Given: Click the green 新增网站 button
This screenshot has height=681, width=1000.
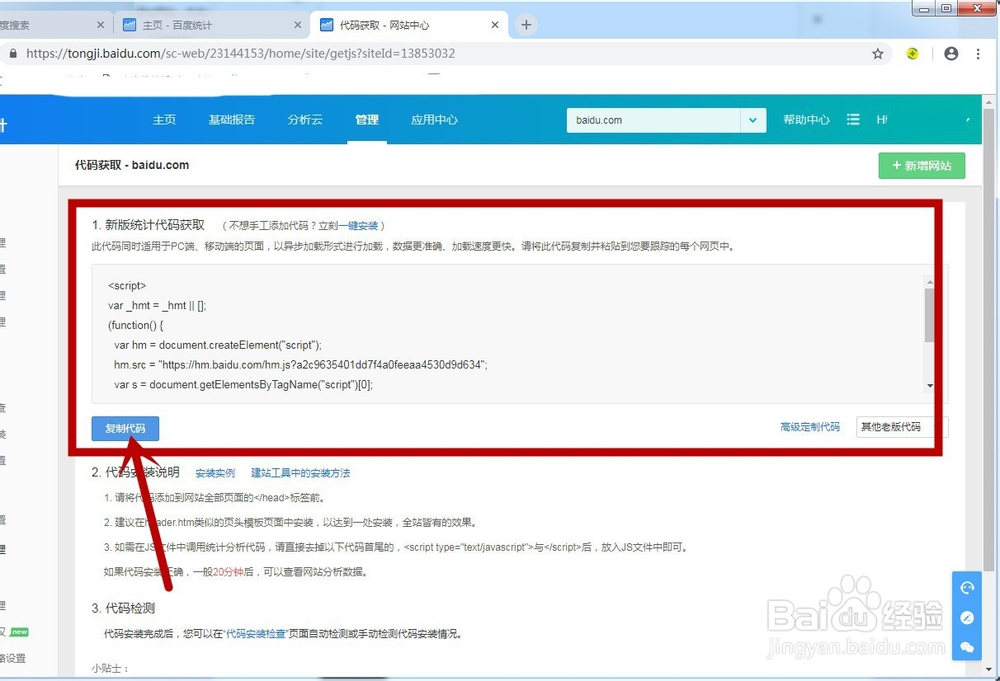Looking at the screenshot, I should (x=921, y=166).
